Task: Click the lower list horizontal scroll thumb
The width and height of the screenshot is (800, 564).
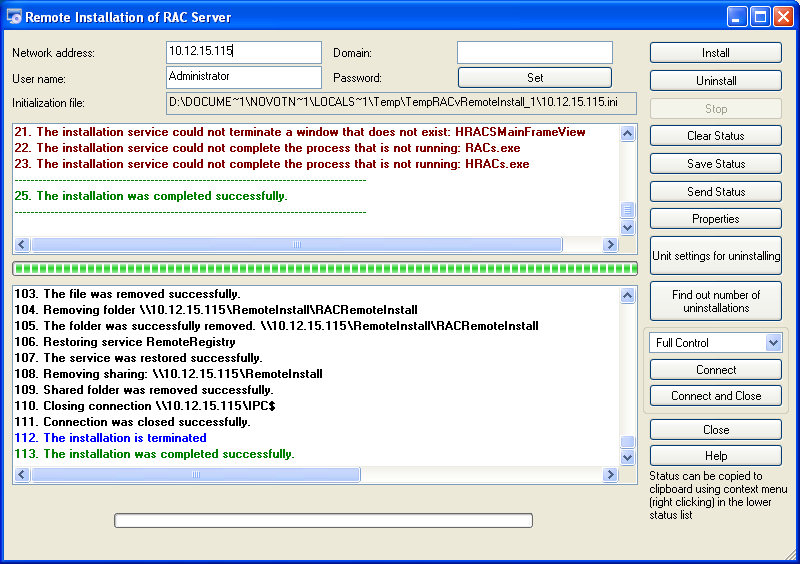Action: point(196,475)
